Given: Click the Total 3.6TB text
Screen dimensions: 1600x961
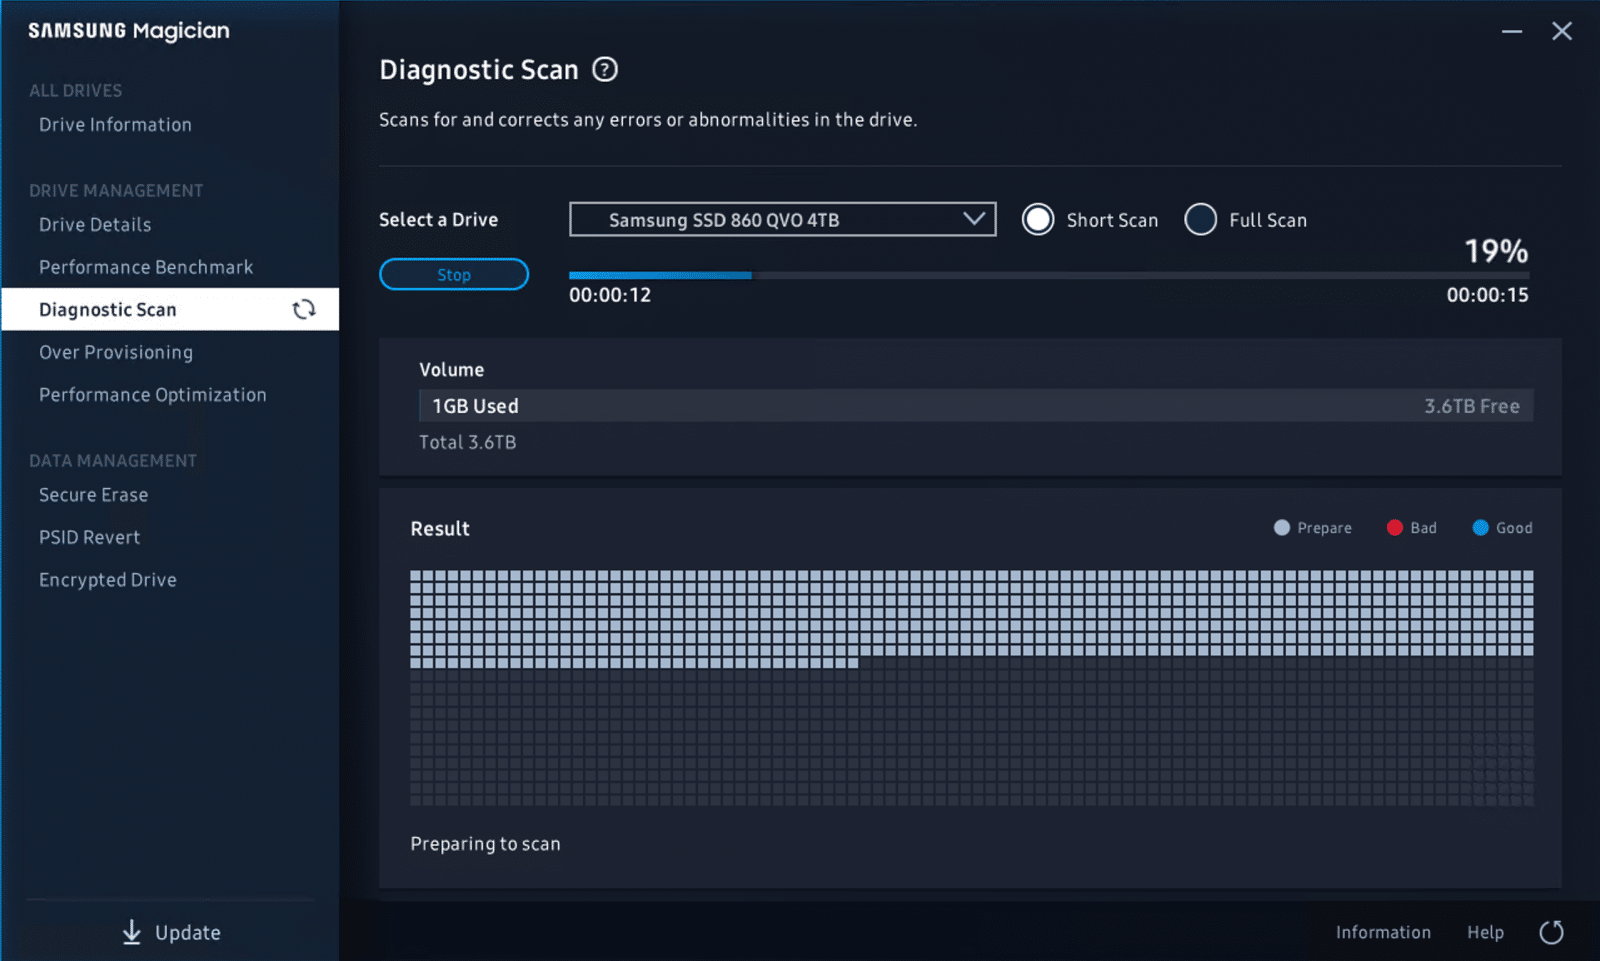Looking at the screenshot, I should [x=467, y=442].
